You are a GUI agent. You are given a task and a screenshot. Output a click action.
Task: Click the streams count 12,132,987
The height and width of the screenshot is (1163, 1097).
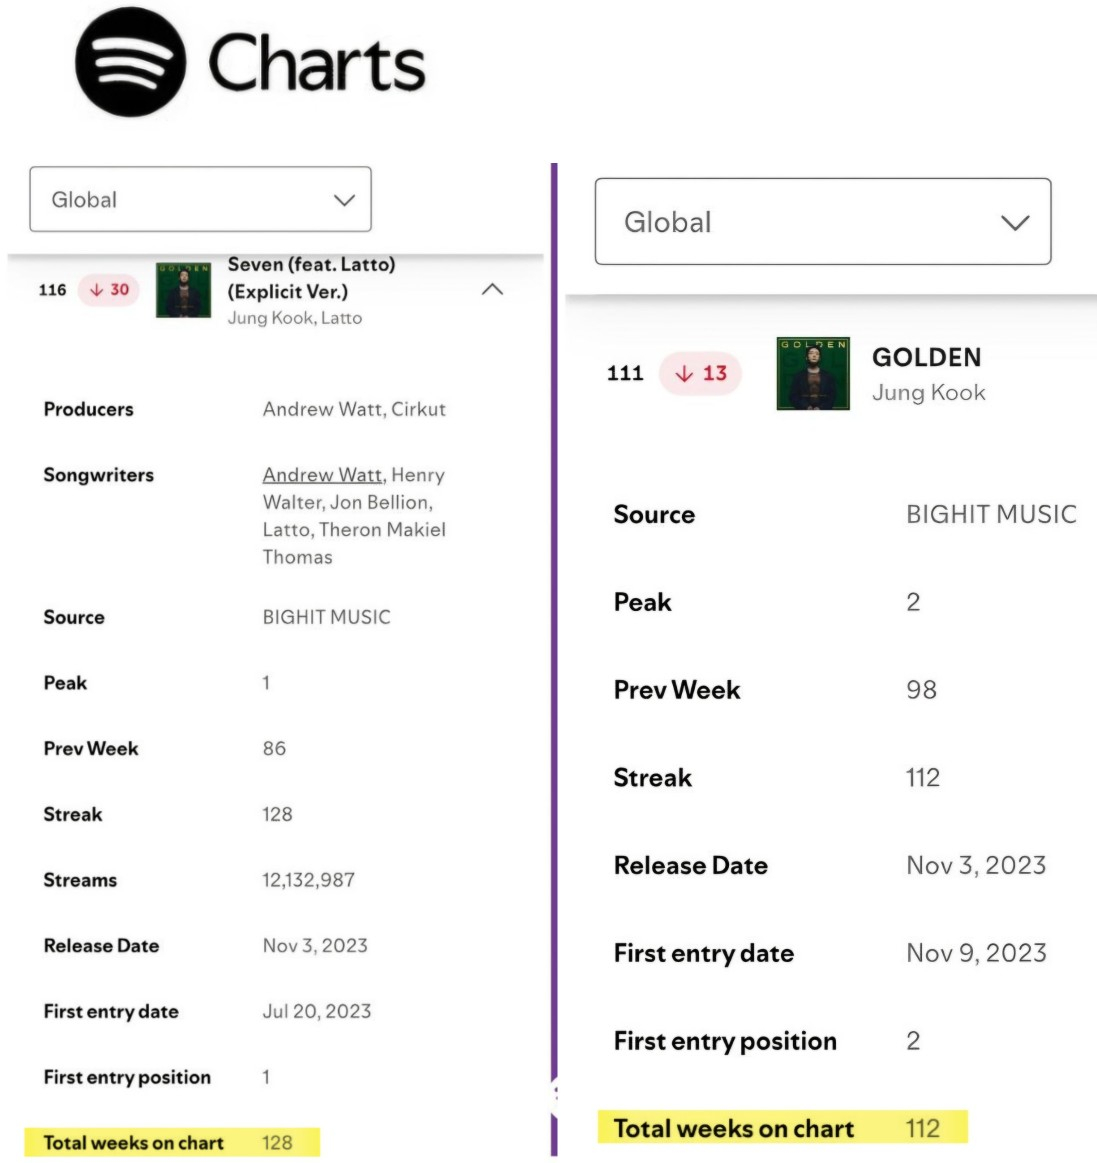pos(308,880)
